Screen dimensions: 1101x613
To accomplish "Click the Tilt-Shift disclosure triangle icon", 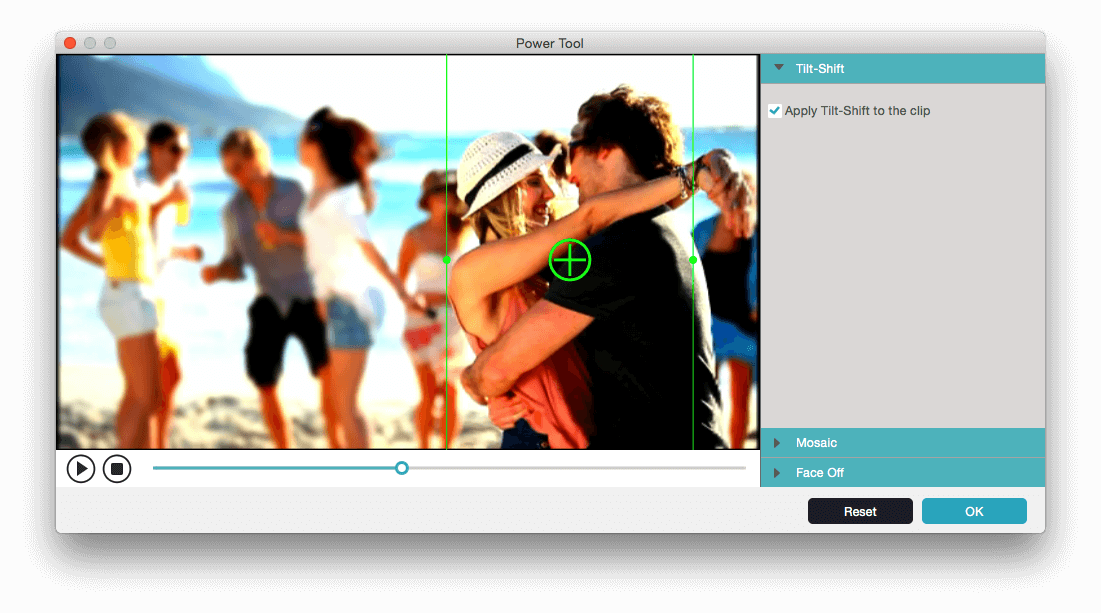I will click(x=779, y=68).
